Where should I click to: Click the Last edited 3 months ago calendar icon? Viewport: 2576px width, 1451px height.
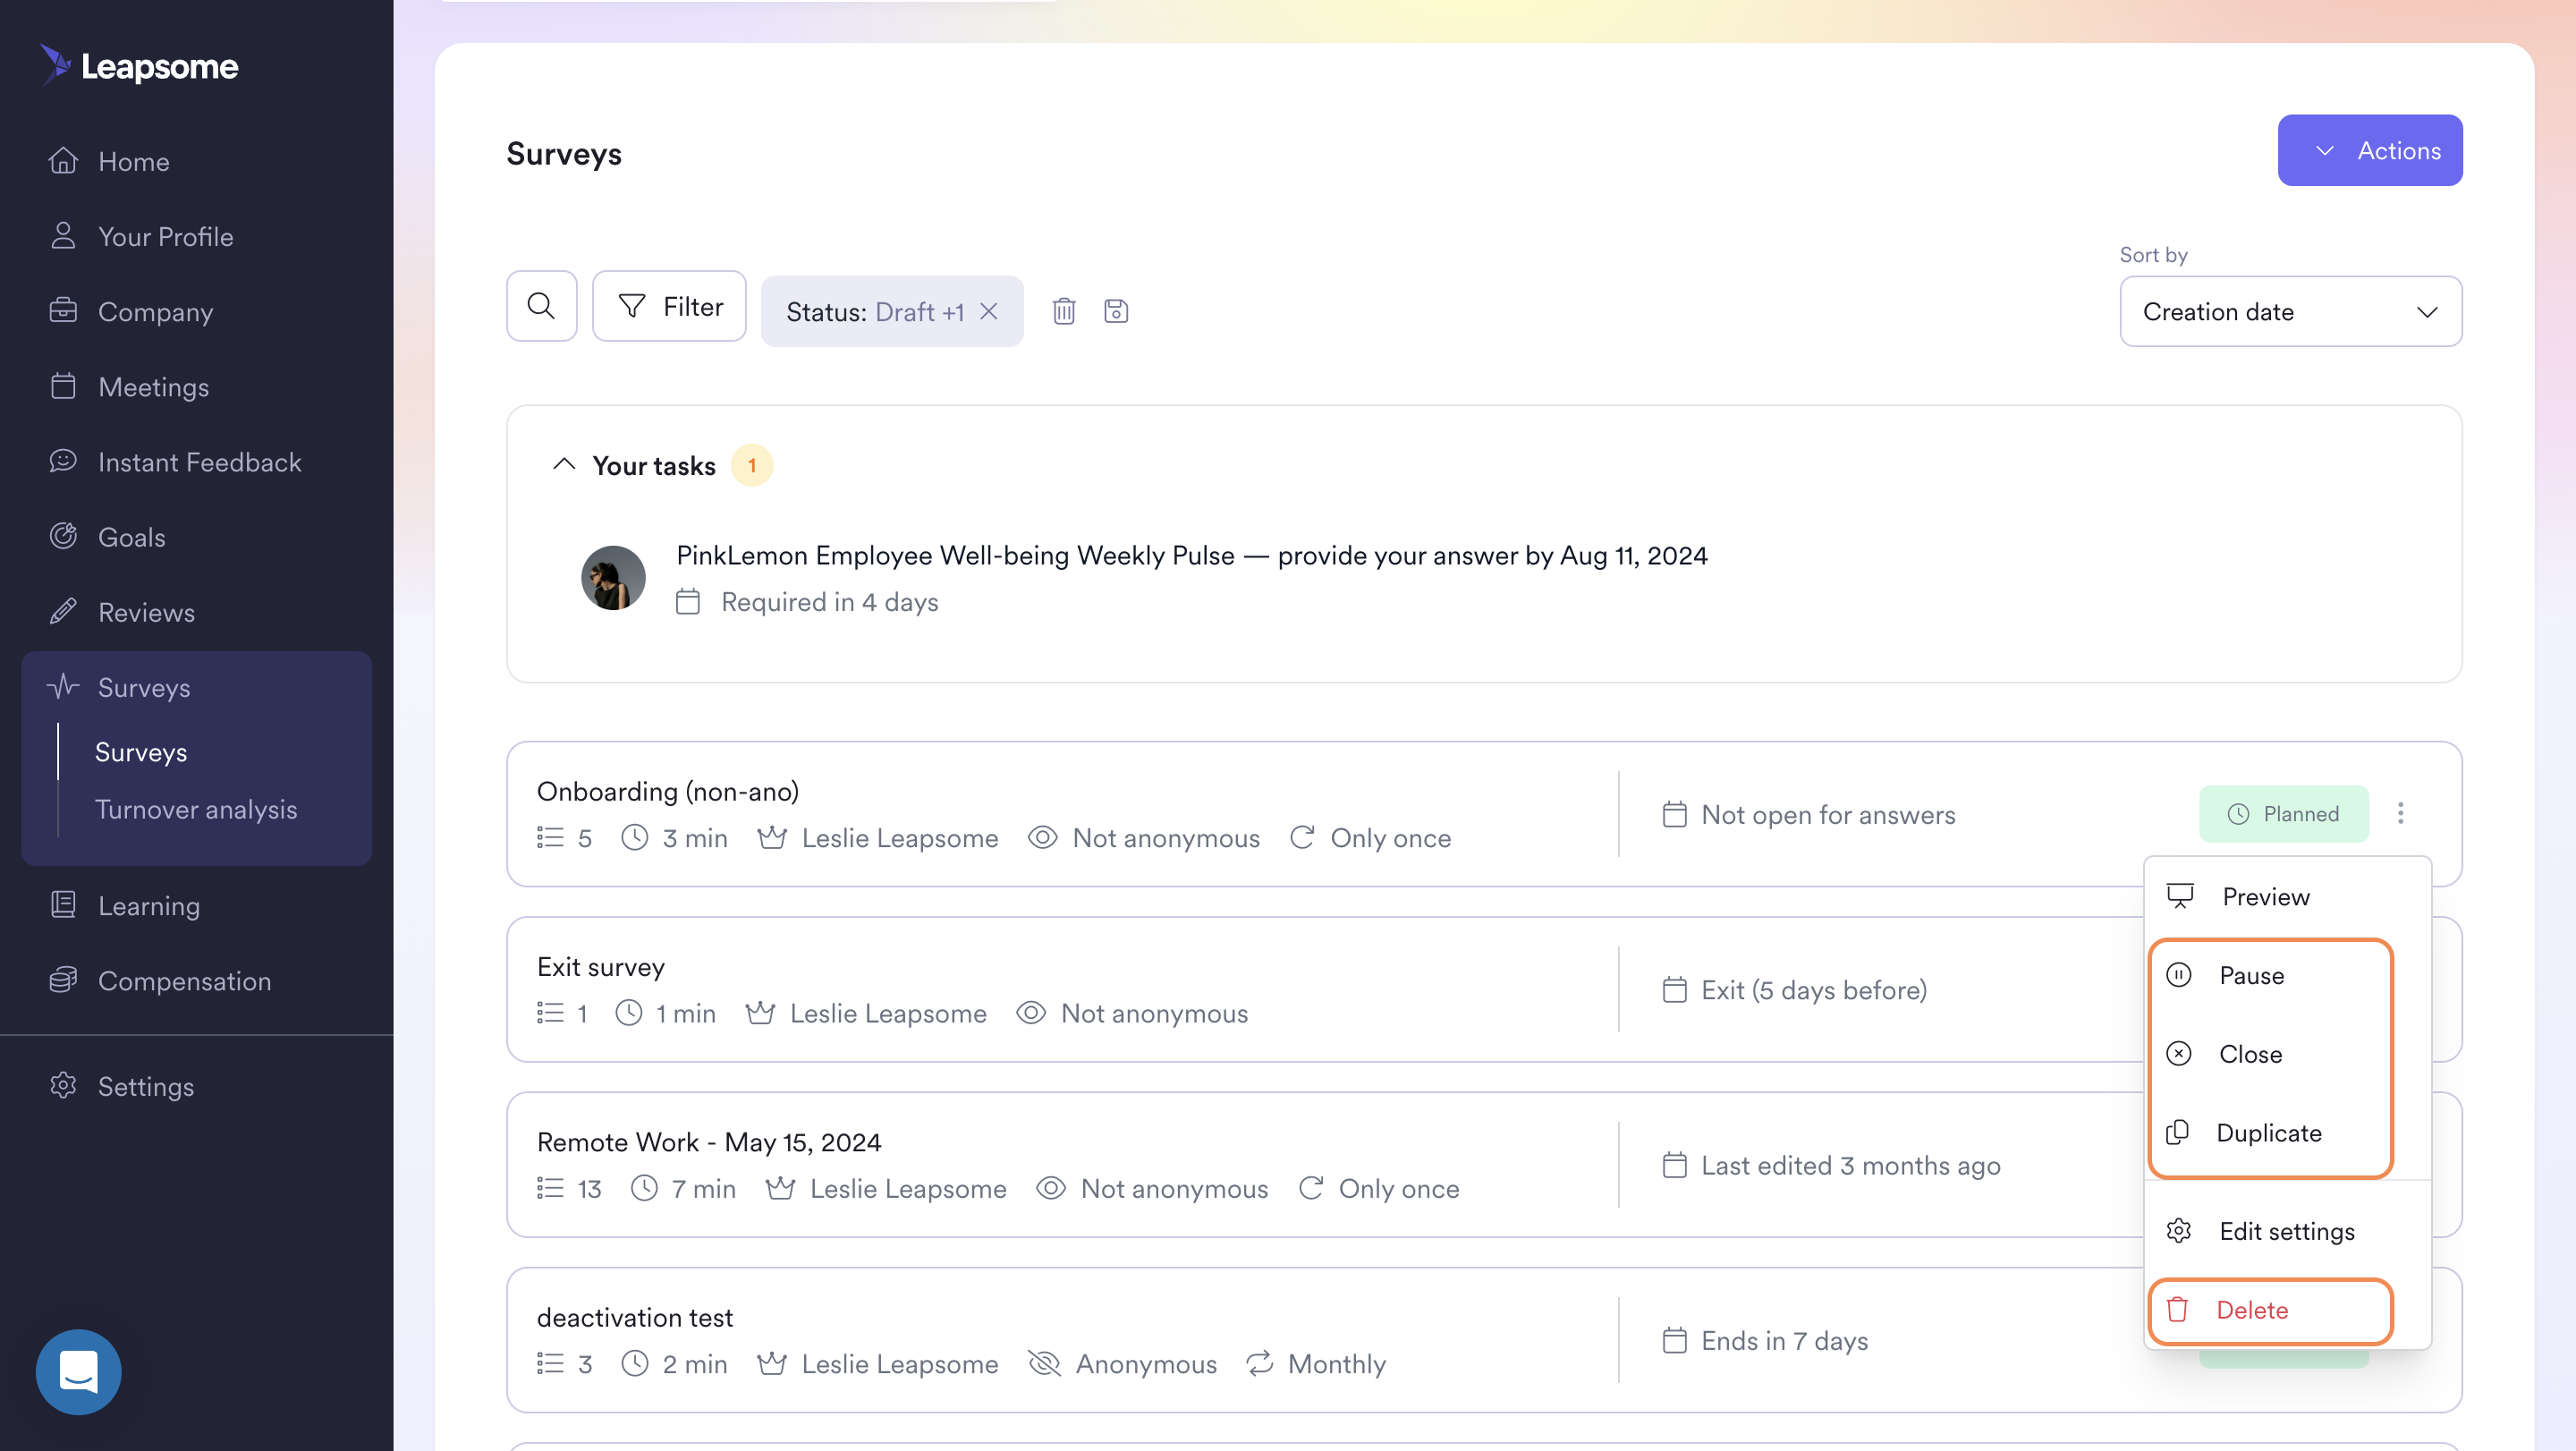pos(1674,1165)
